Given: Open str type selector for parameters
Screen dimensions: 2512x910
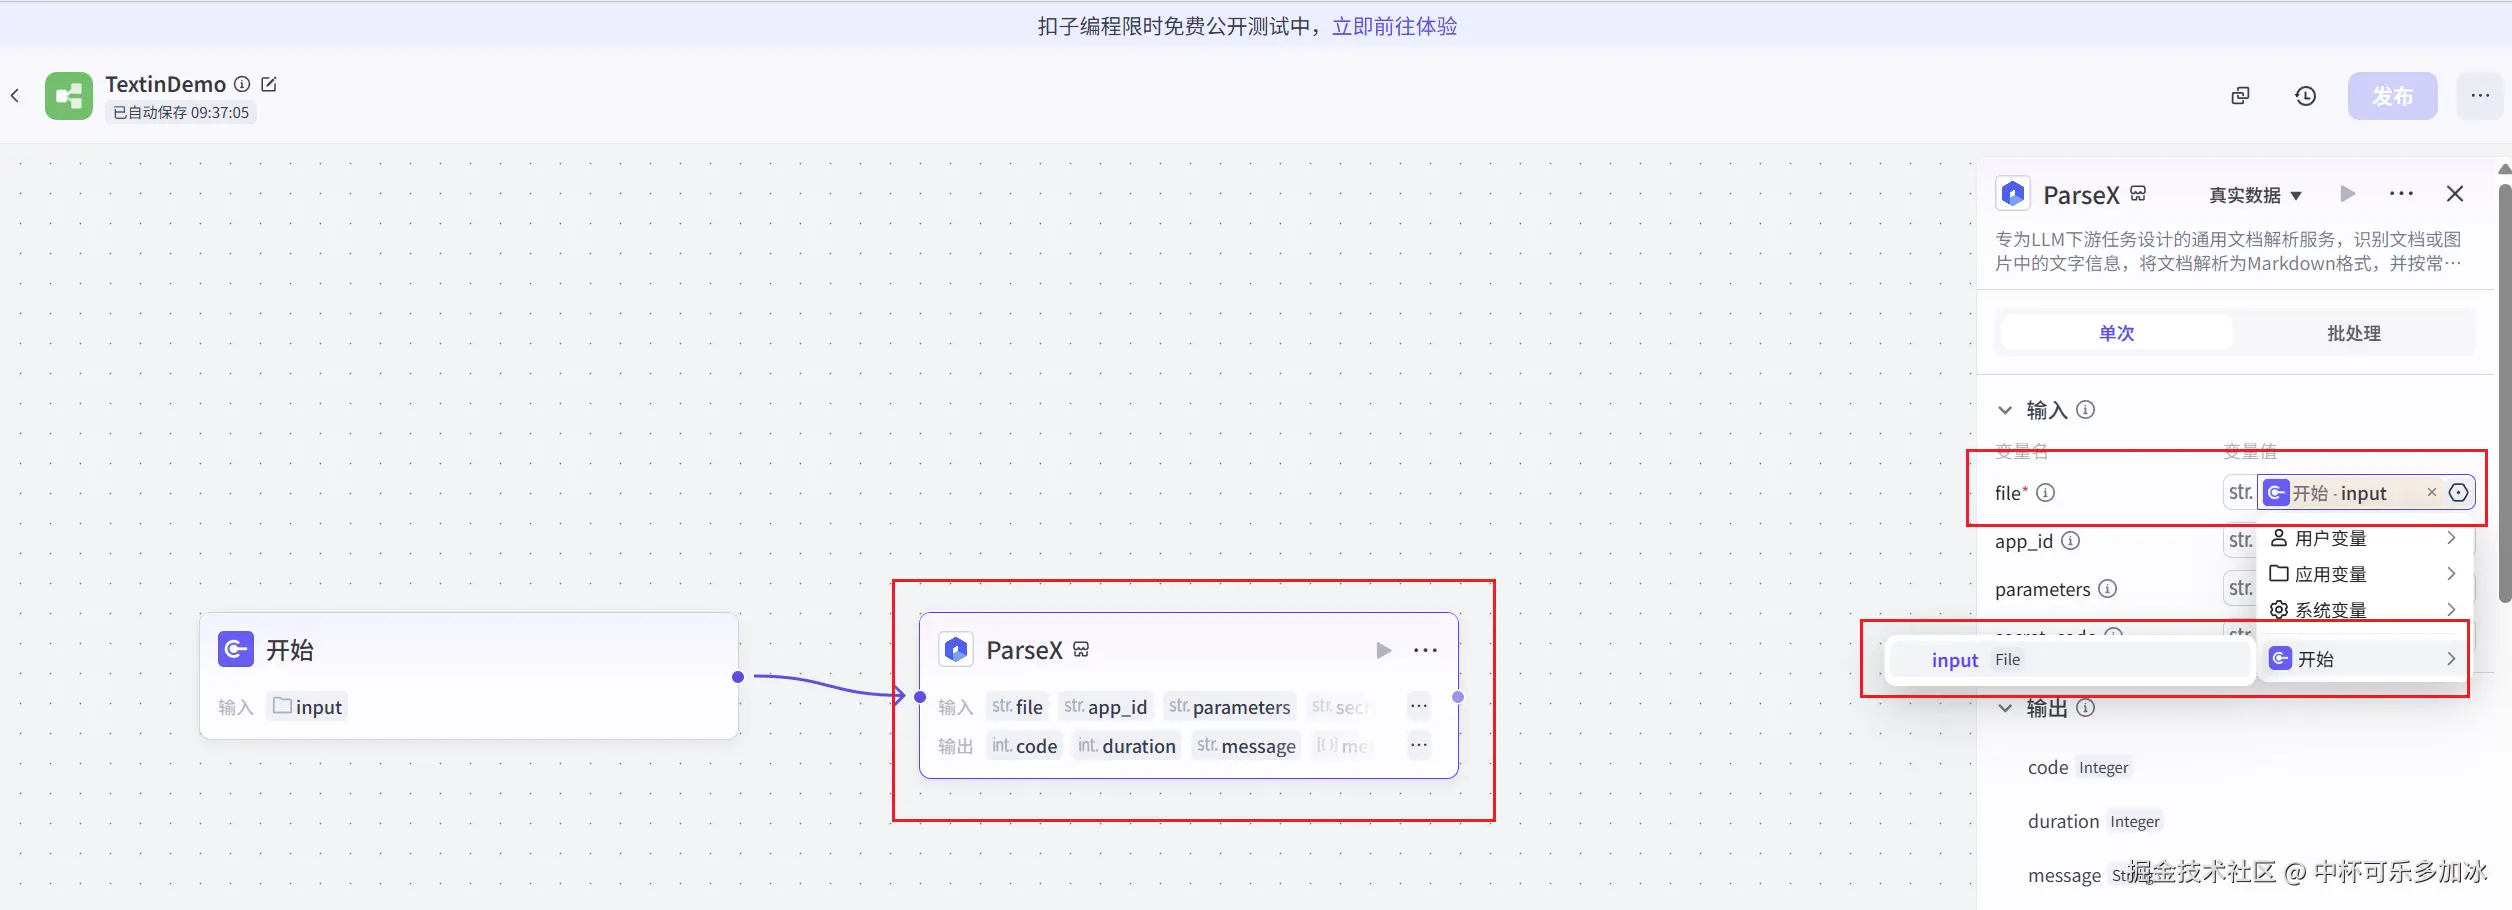Looking at the screenshot, I should pyautogui.click(x=2240, y=588).
